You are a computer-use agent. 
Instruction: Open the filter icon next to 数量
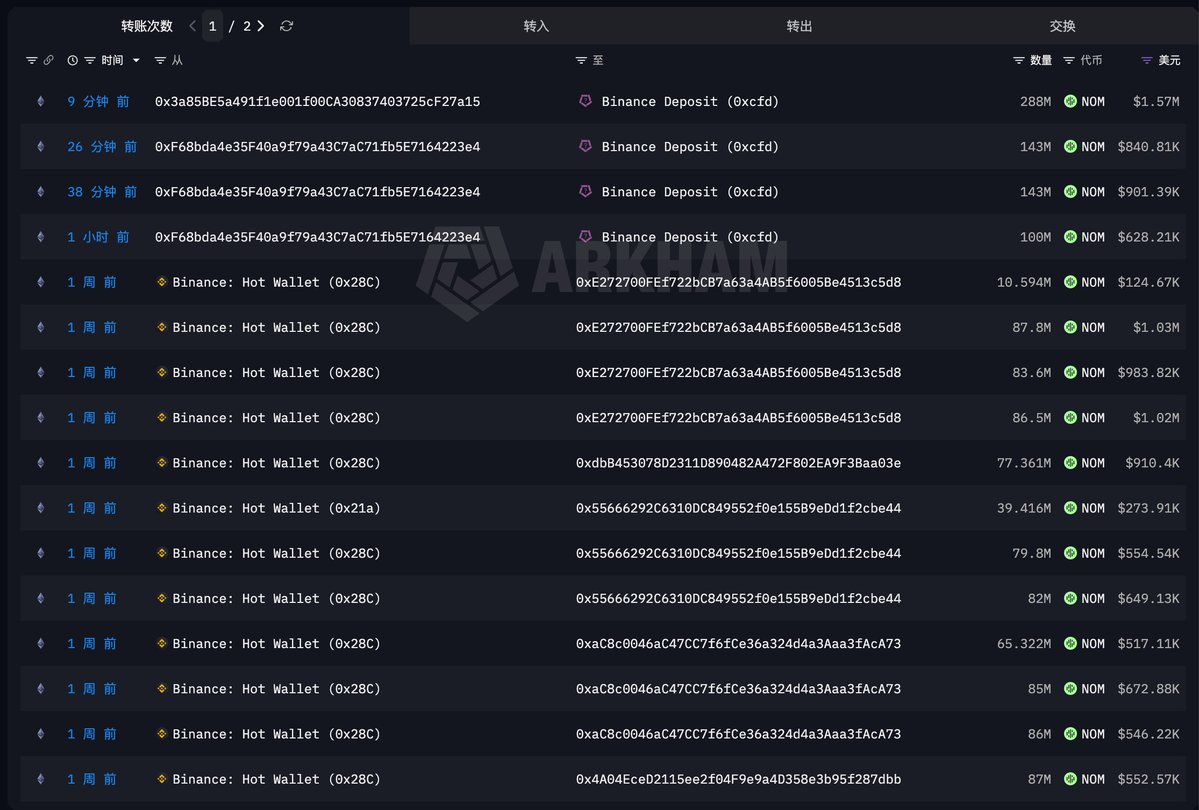coord(1019,60)
